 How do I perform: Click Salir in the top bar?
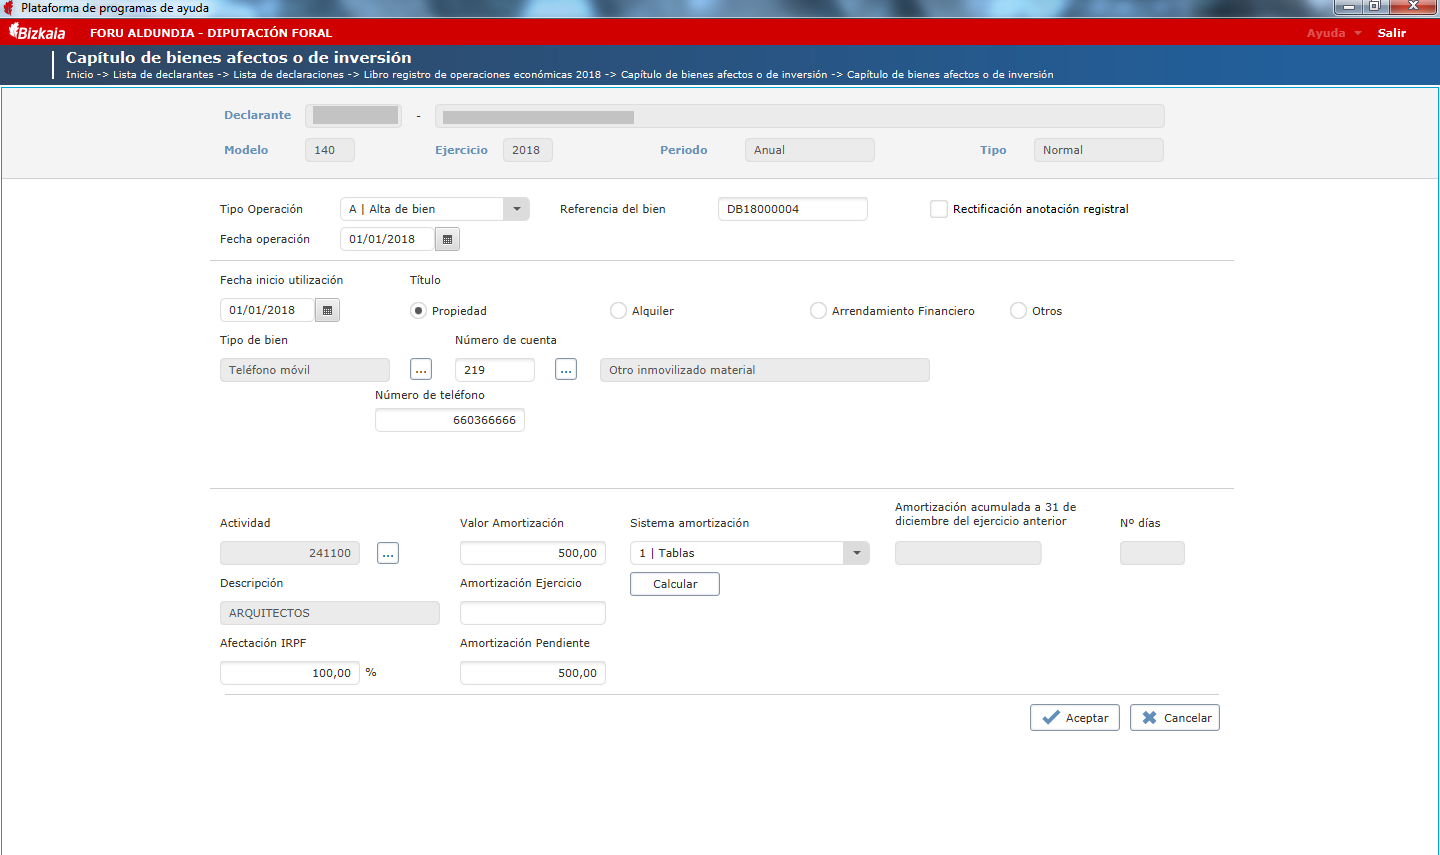click(x=1392, y=33)
